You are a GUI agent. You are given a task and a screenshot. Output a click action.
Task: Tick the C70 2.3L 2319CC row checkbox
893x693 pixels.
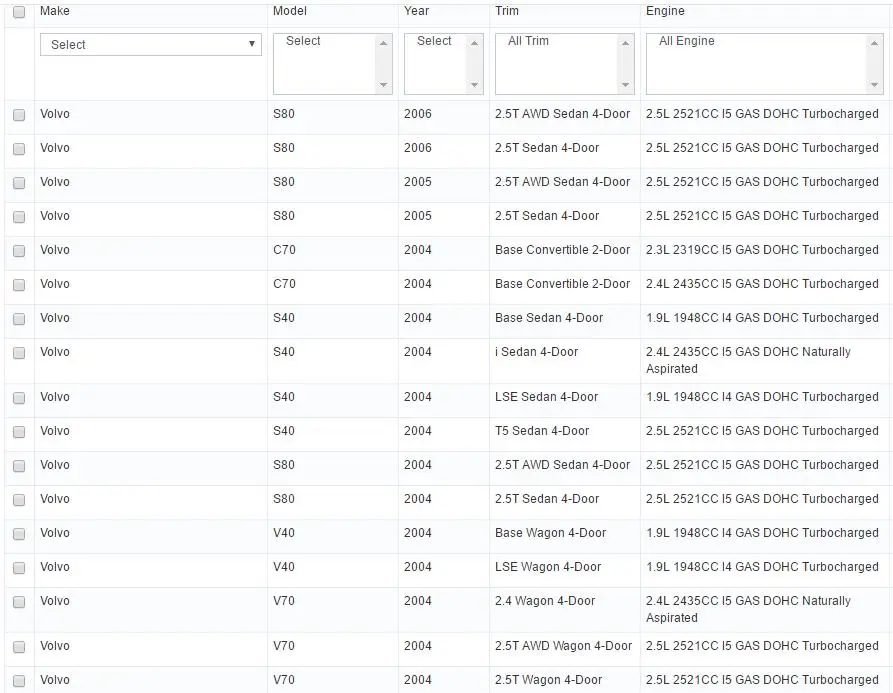pyautogui.click(x=19, y=251)
